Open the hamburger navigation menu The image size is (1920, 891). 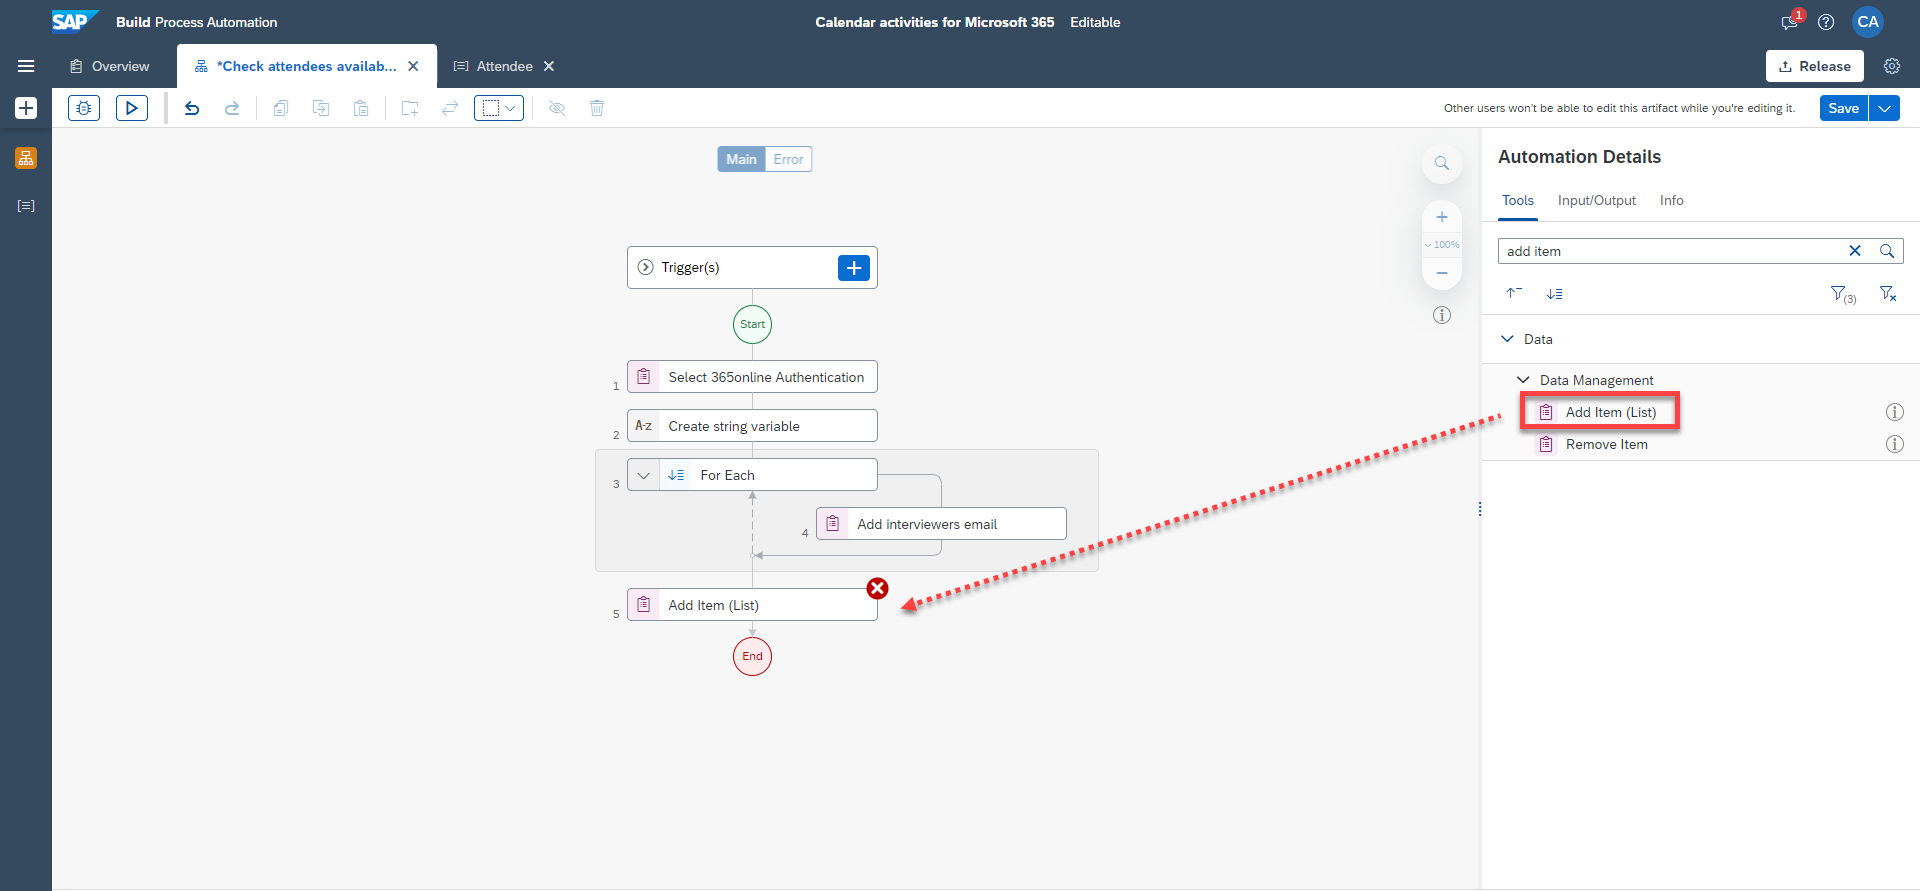tap(26, 66)
